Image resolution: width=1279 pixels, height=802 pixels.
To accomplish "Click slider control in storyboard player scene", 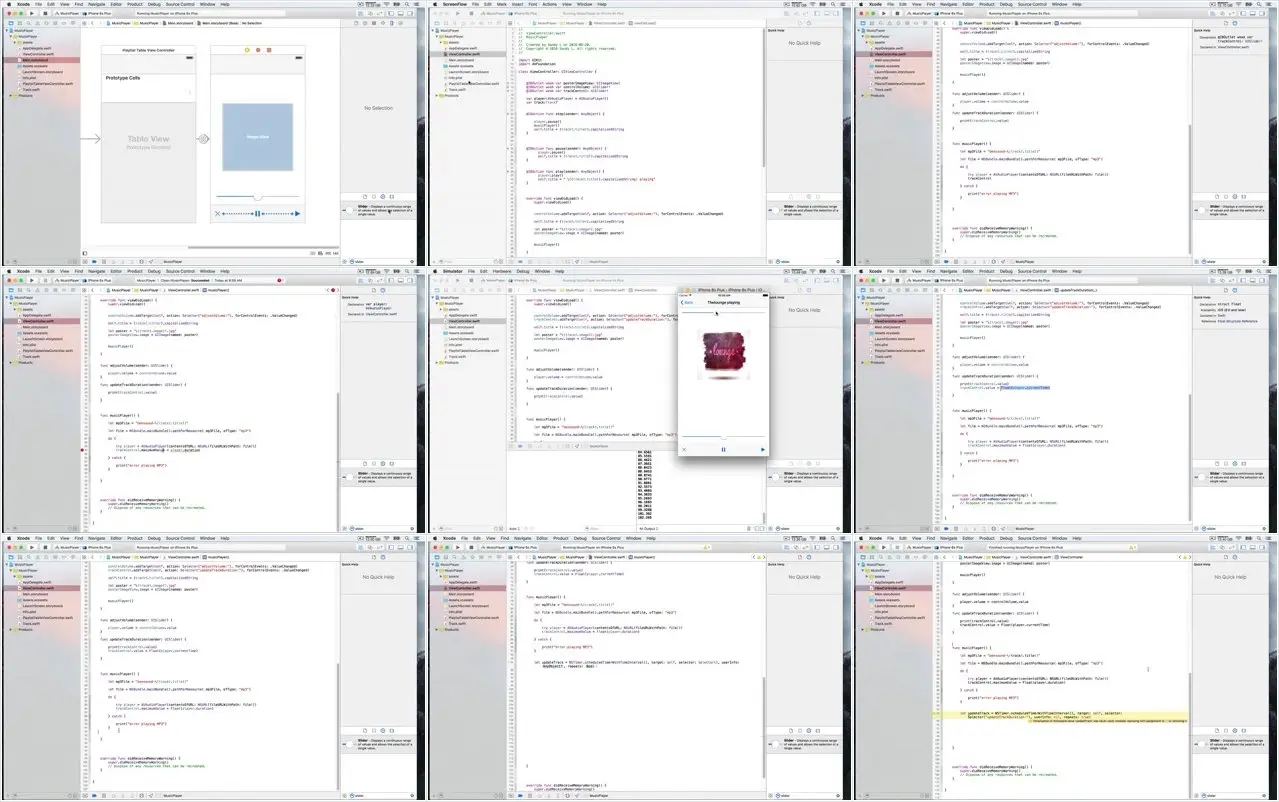I will click(257, 196).
